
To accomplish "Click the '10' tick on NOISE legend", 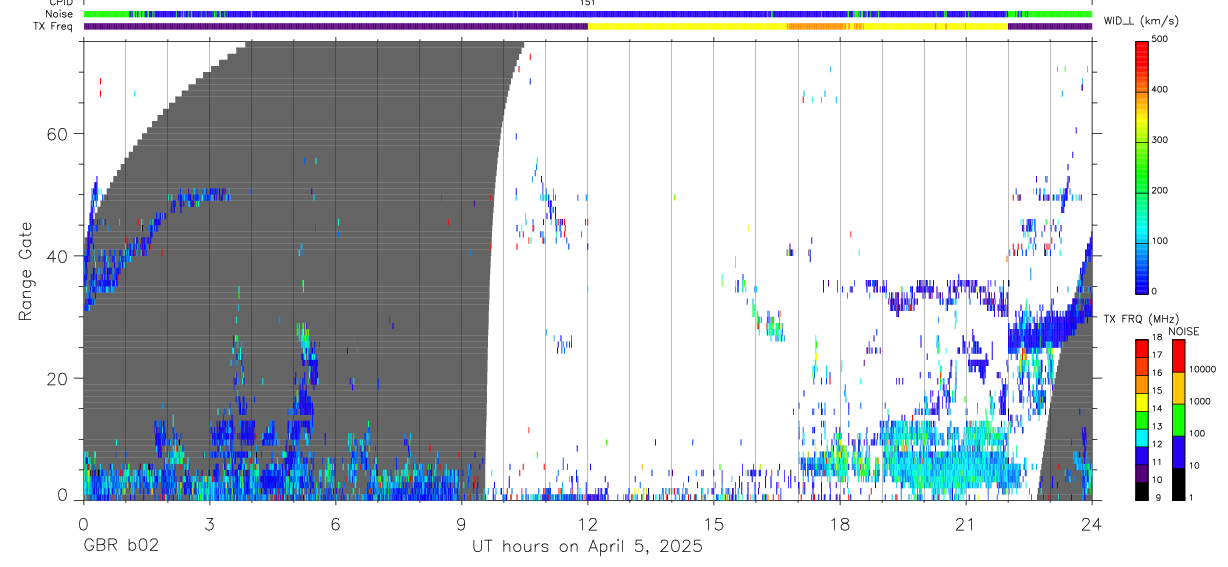I will [1195, 465].
